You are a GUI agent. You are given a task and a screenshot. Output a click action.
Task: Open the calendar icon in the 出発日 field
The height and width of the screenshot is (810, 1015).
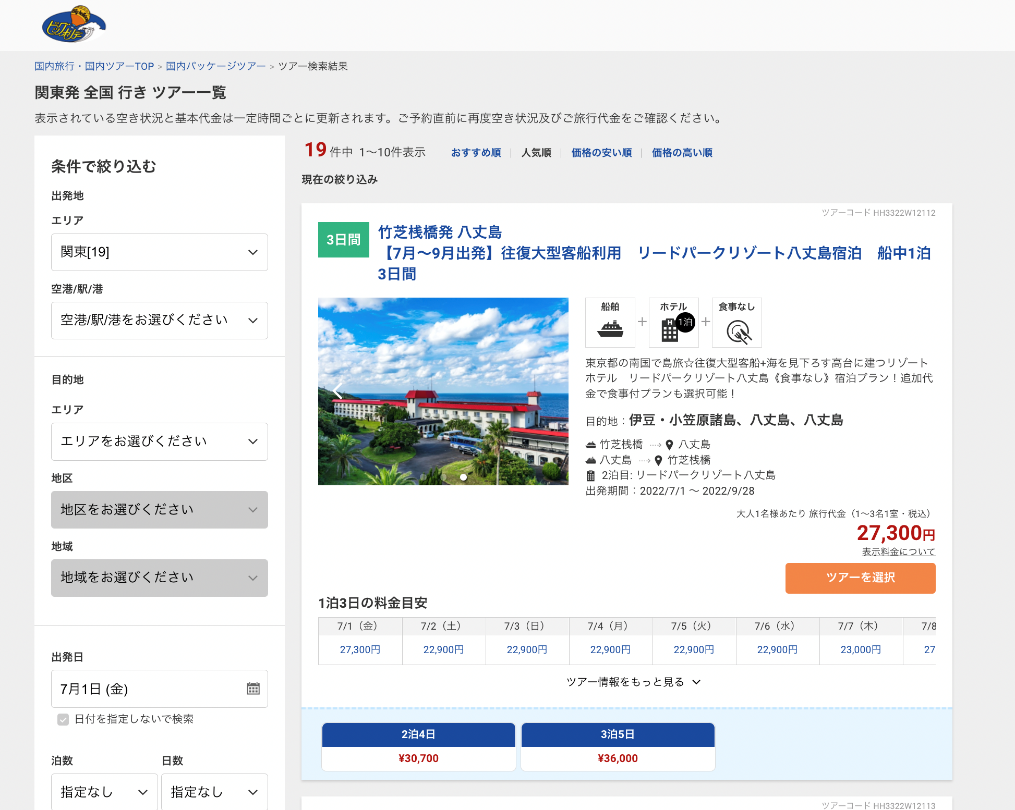point(251,689)
